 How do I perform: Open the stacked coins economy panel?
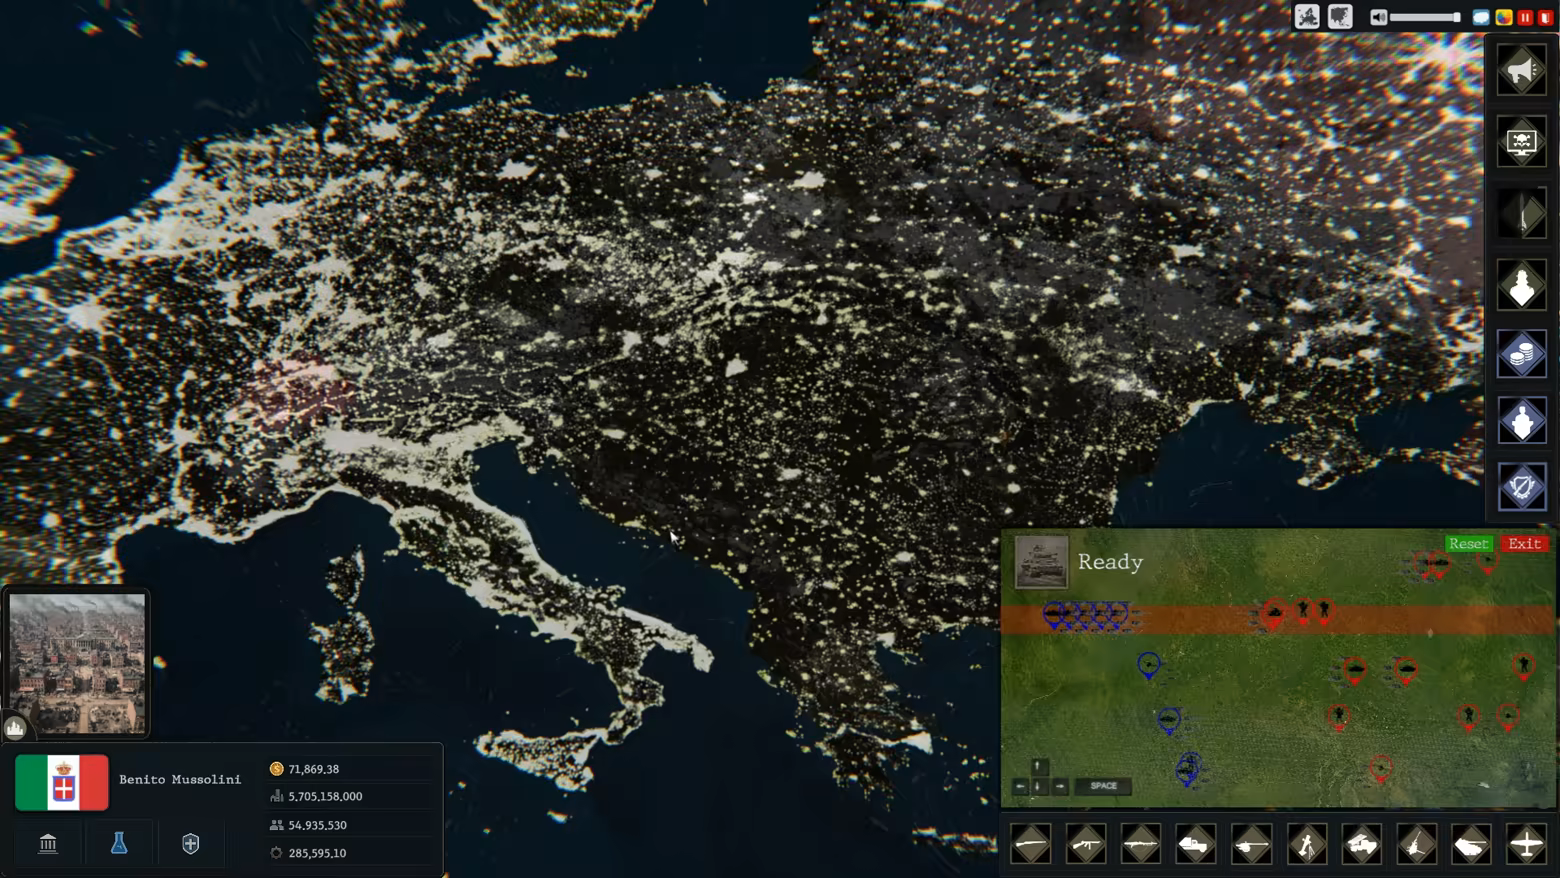1521,354
